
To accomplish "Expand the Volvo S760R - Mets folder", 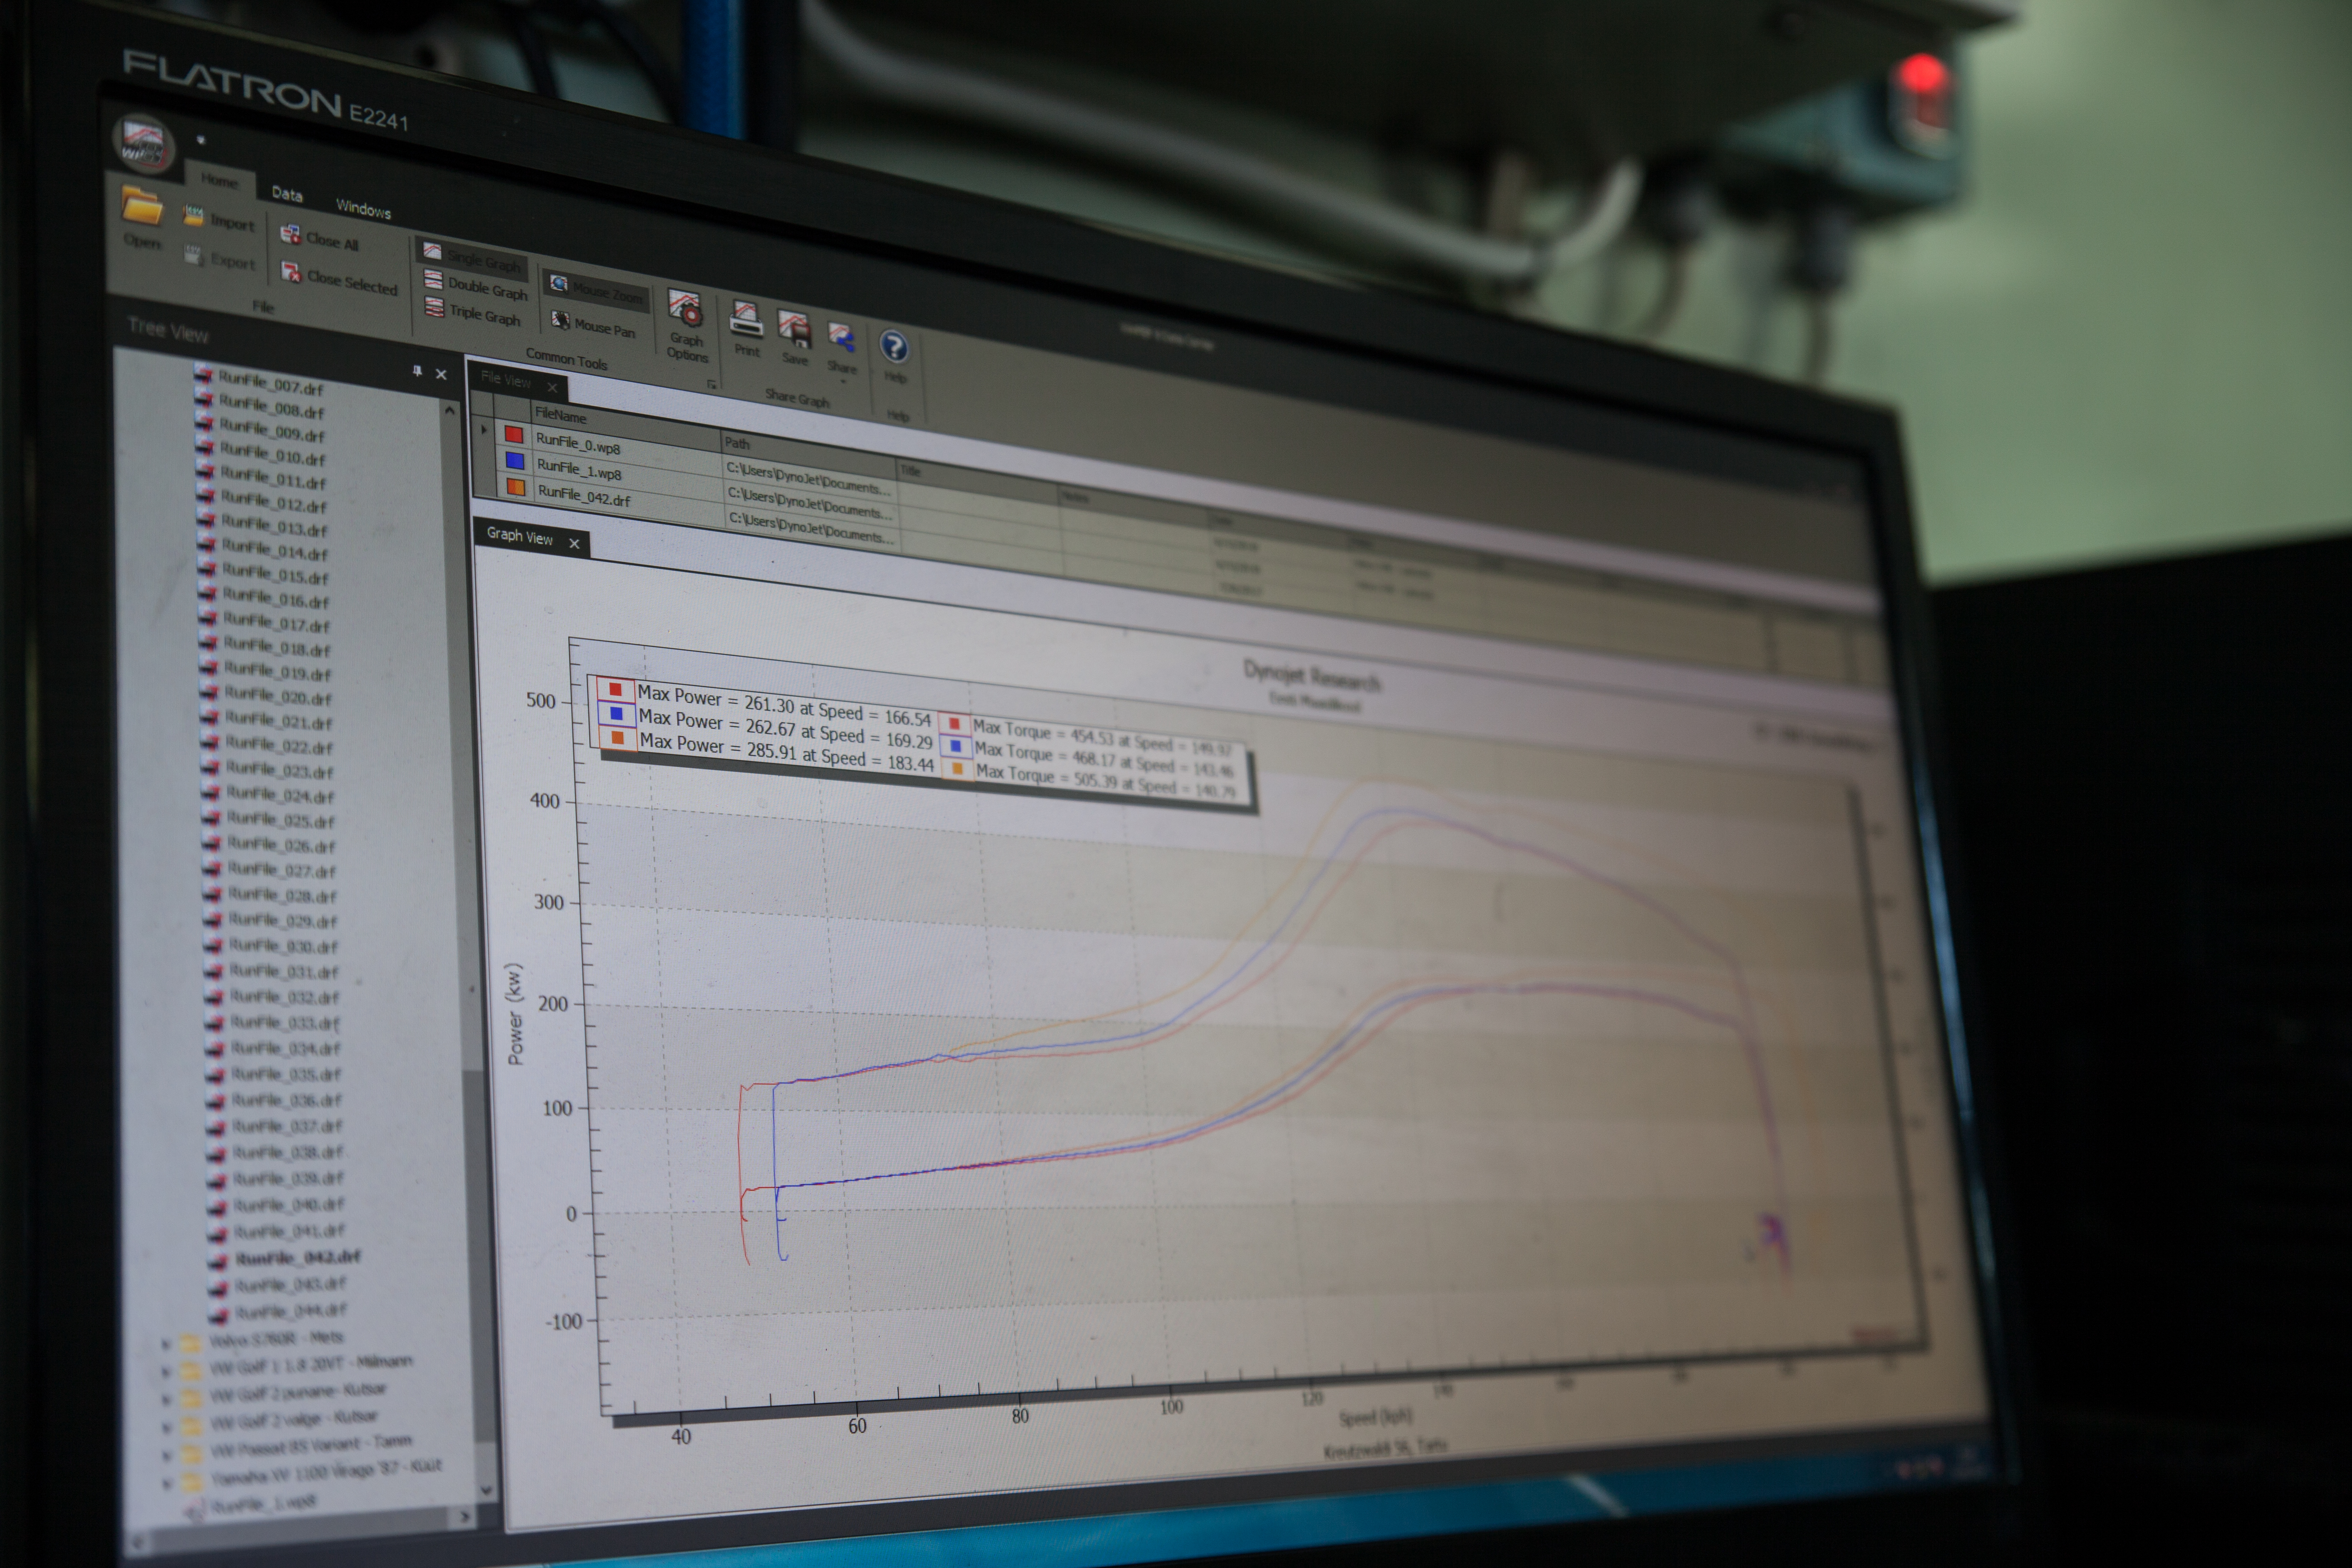I will tap(166, 1343).
